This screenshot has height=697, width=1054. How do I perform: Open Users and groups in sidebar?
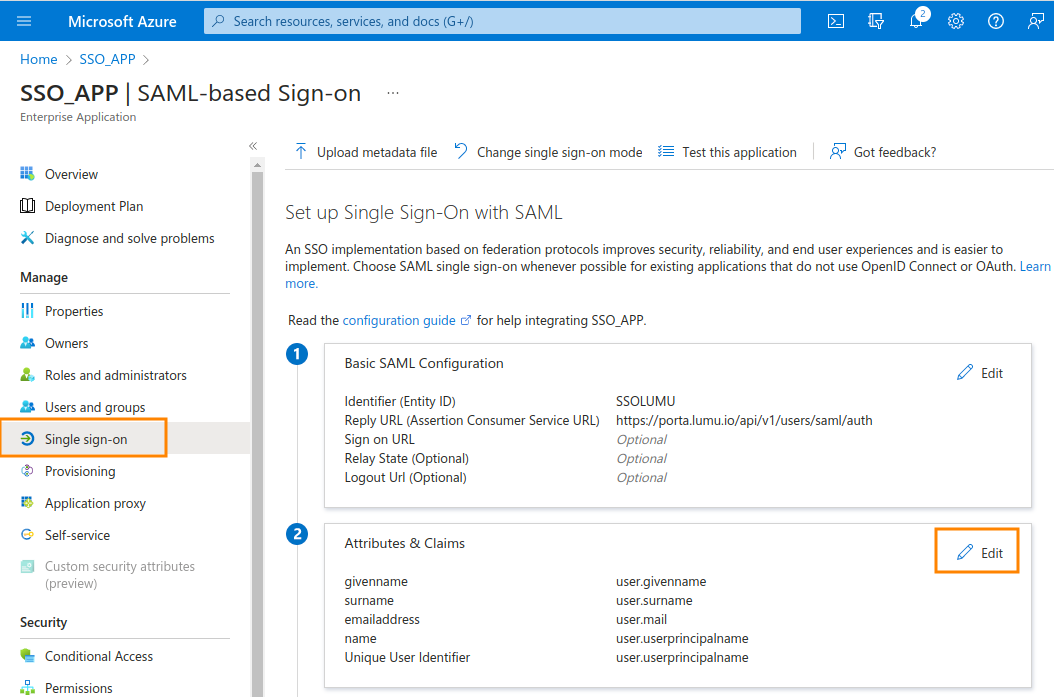pyautogui.click(x=95, y=407)
